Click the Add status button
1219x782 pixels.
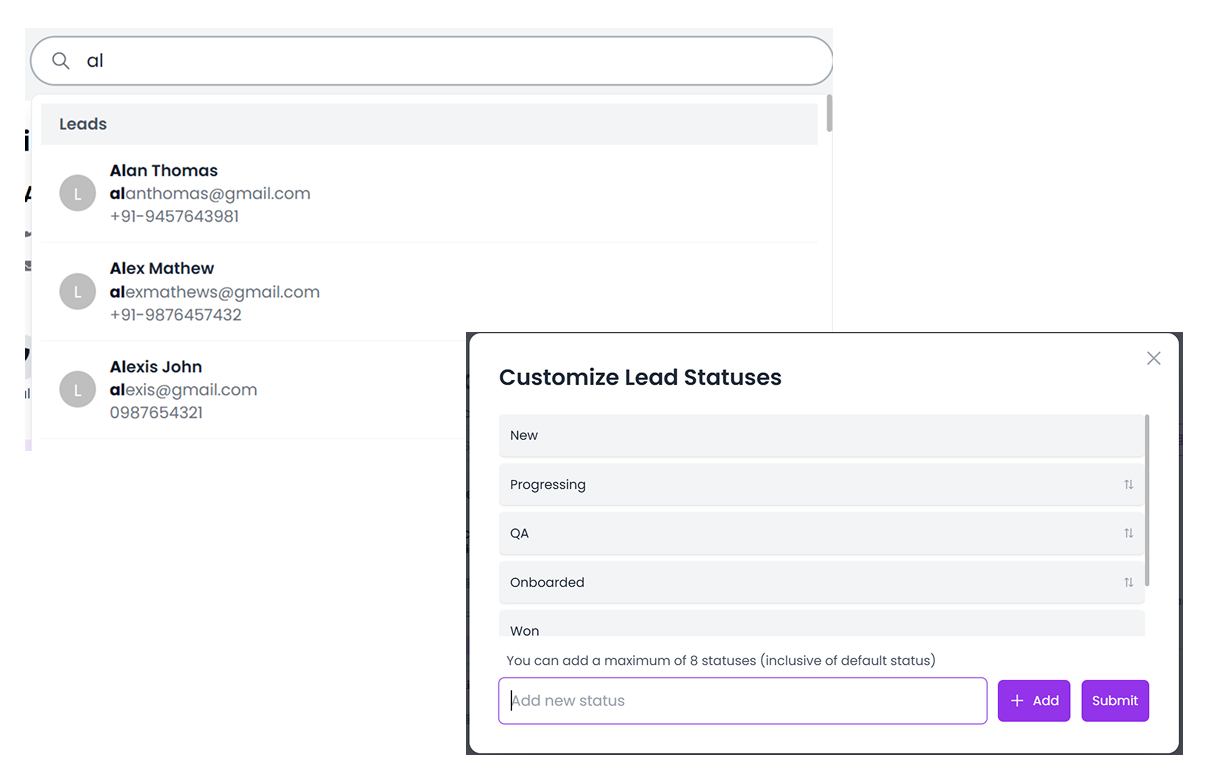click(1034, 701)
